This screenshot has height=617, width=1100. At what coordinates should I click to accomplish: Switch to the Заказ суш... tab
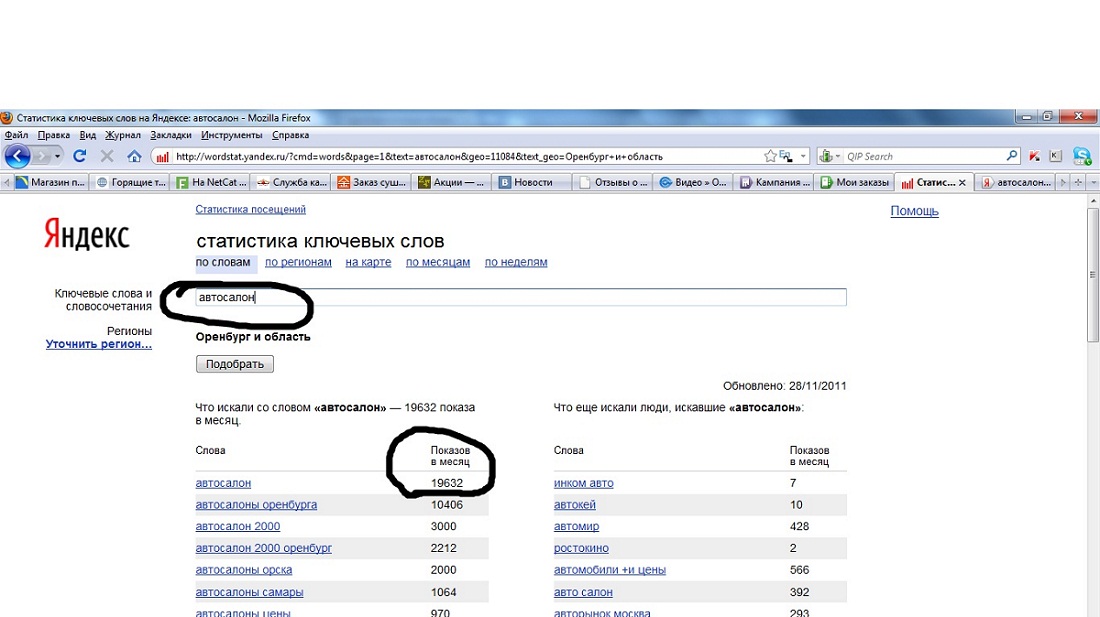372,182
